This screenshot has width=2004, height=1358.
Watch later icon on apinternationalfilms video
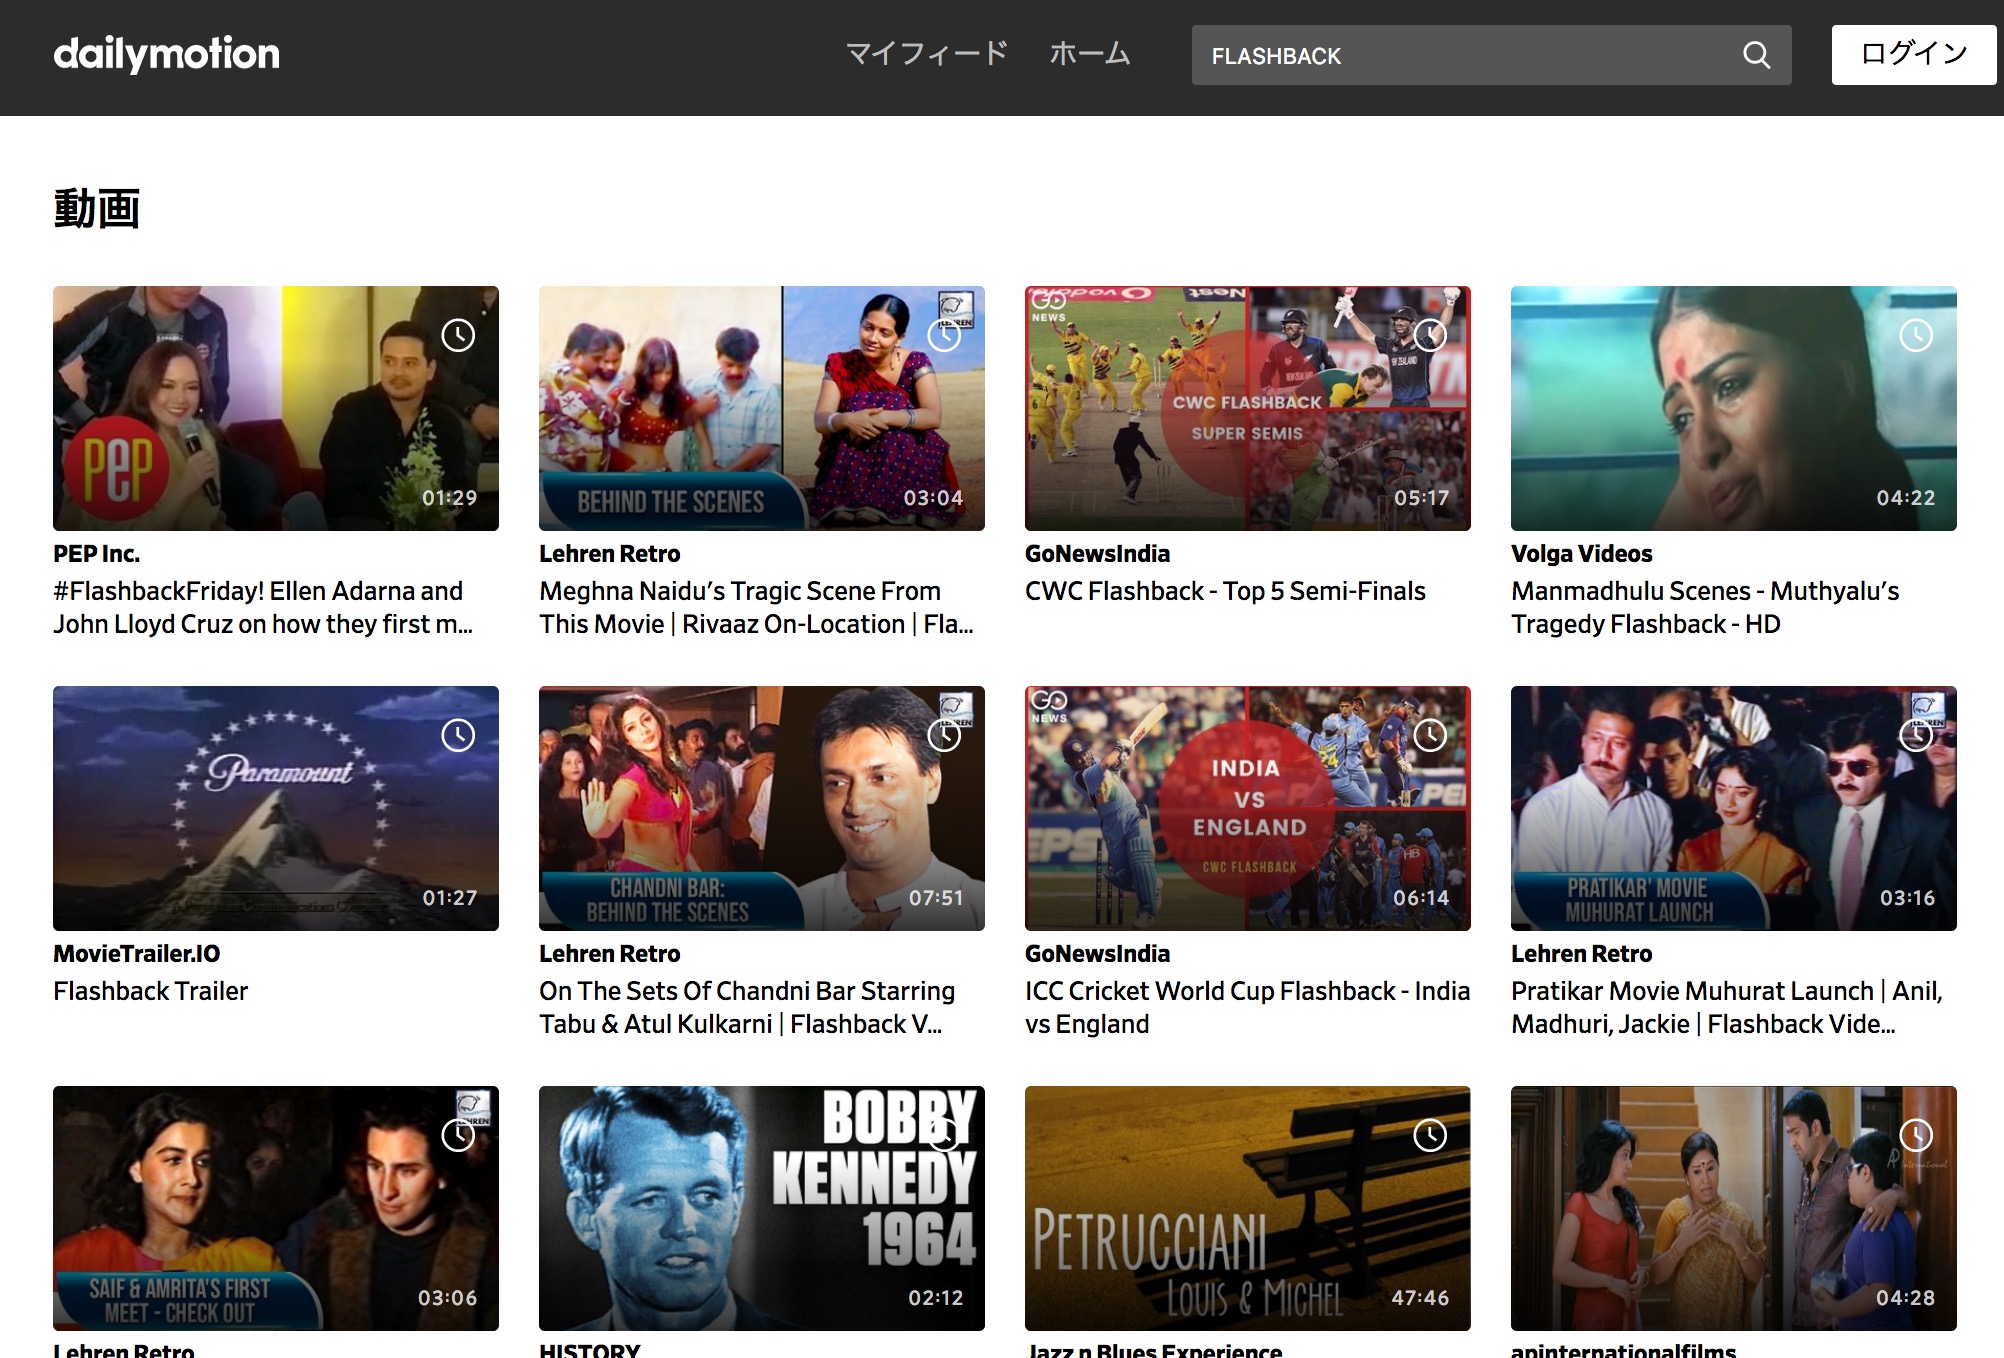1916,1135
